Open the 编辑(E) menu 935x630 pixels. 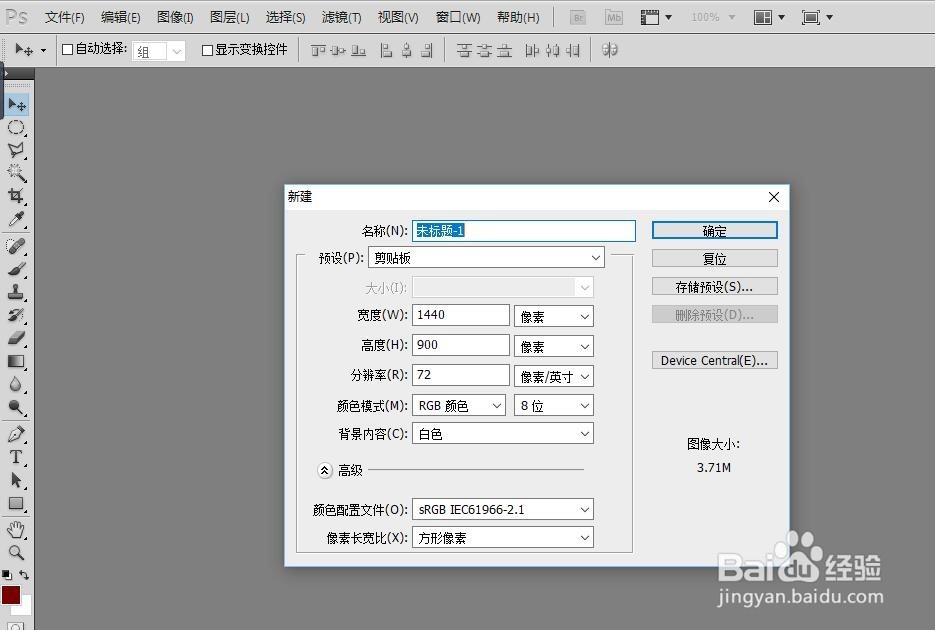[120, 17]
